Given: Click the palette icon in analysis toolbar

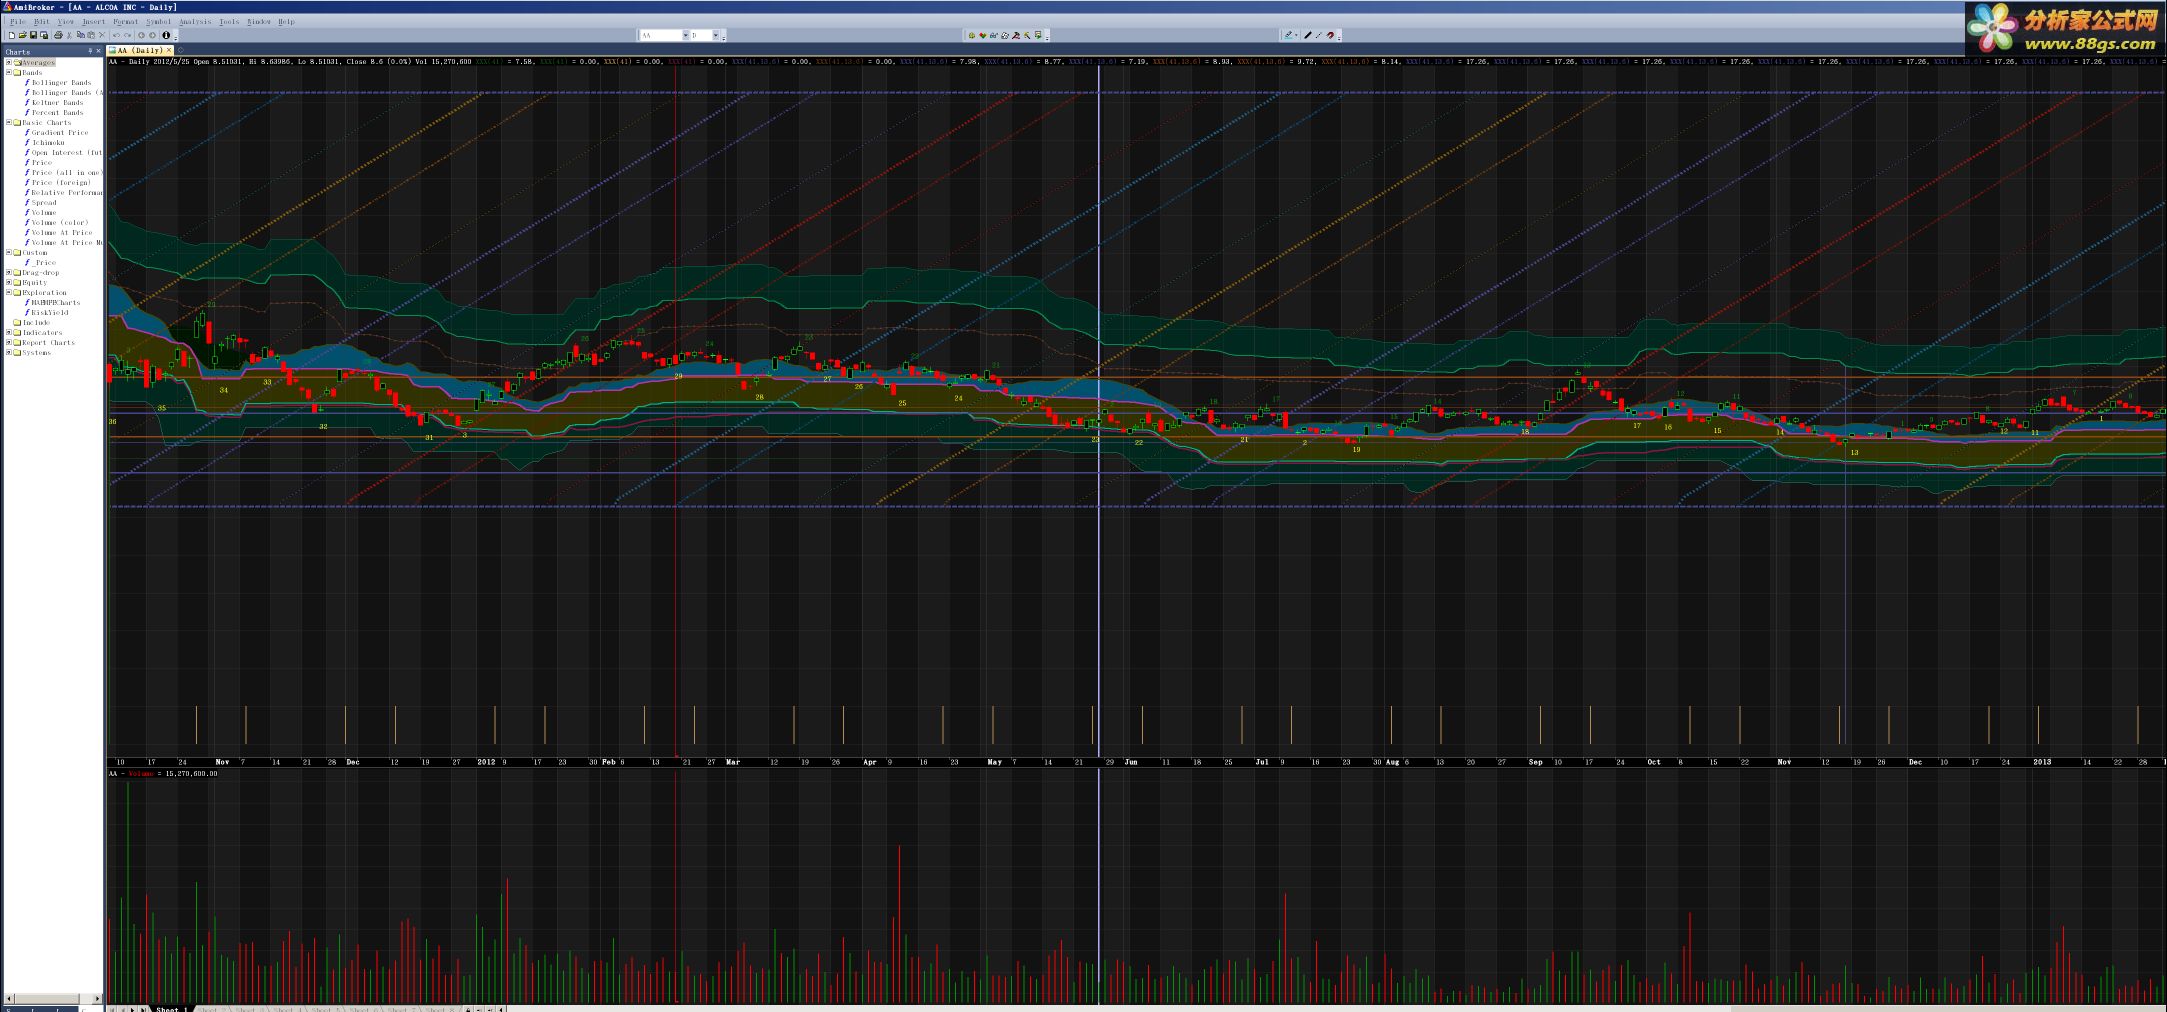Looking at the screenshot, I should pyautogui.click(x=1005, y=35).
